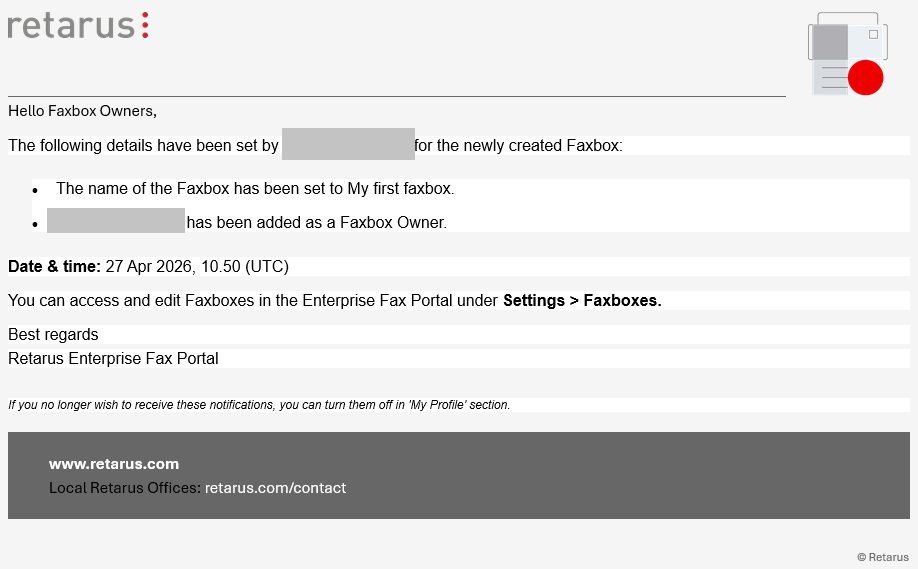Open the www.retarus.com link
Viewport: 918px width, 569px height.
point(114,464)
